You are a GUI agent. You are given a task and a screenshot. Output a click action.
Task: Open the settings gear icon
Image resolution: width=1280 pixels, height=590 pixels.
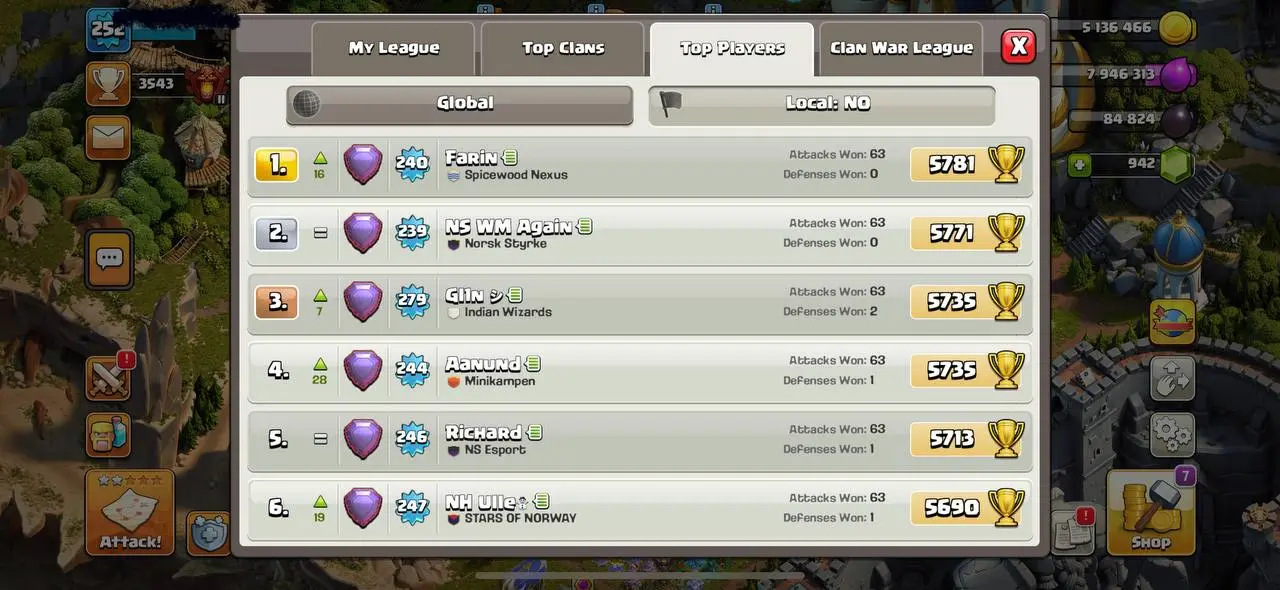1172,434
